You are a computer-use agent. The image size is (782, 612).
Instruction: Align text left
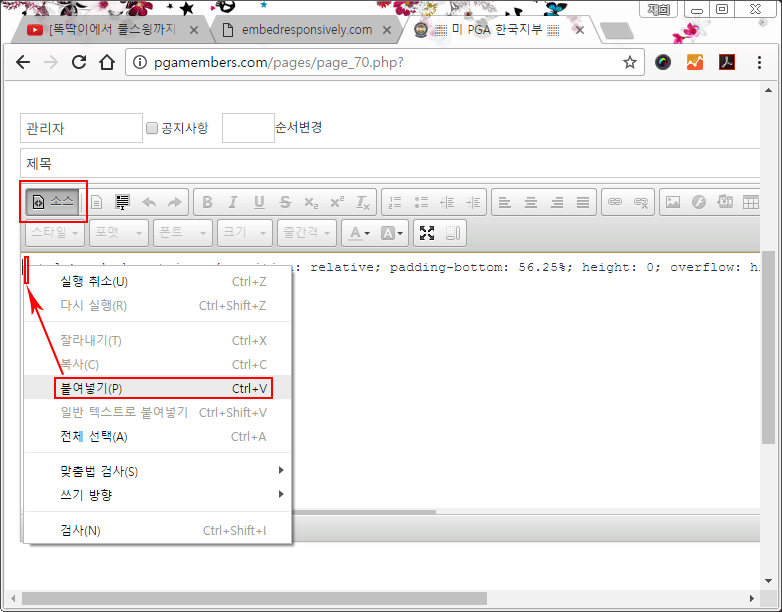click(505, 202)
